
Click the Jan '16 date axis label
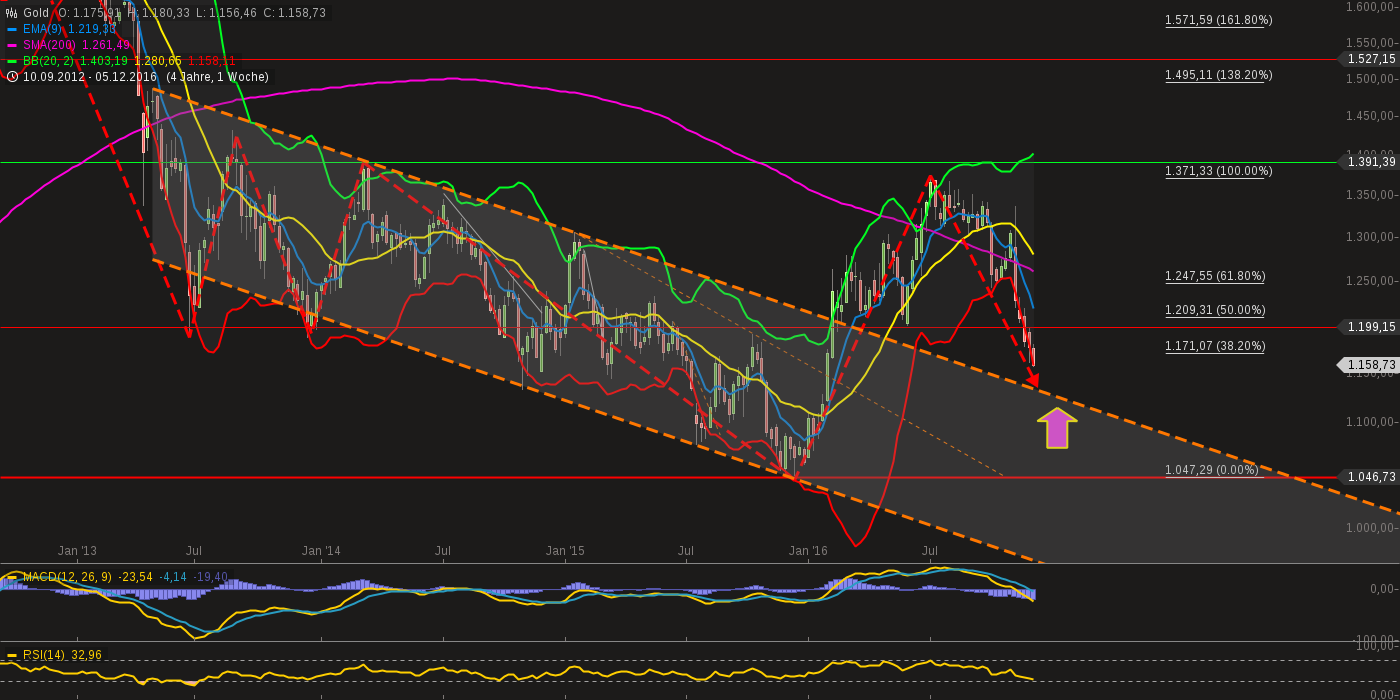[x=808, y=551]
